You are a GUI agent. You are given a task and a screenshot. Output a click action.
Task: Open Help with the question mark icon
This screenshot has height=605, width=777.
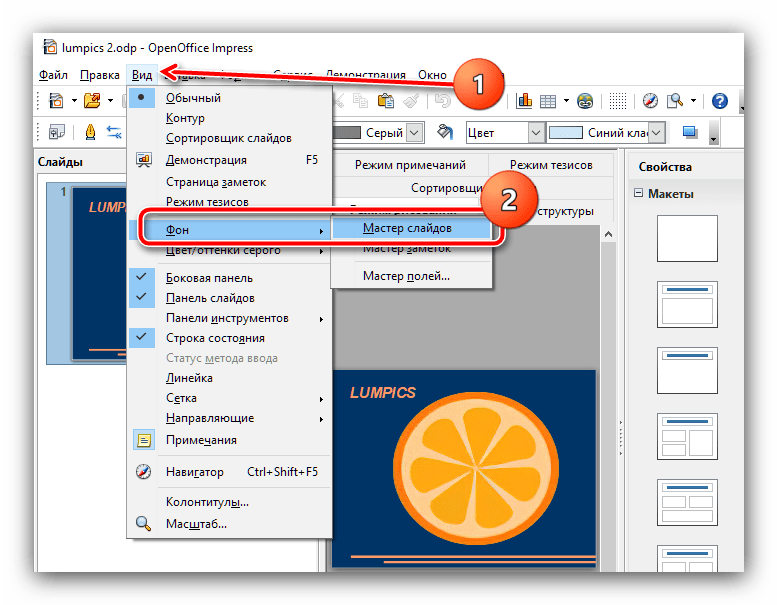[x=720, y=101]
